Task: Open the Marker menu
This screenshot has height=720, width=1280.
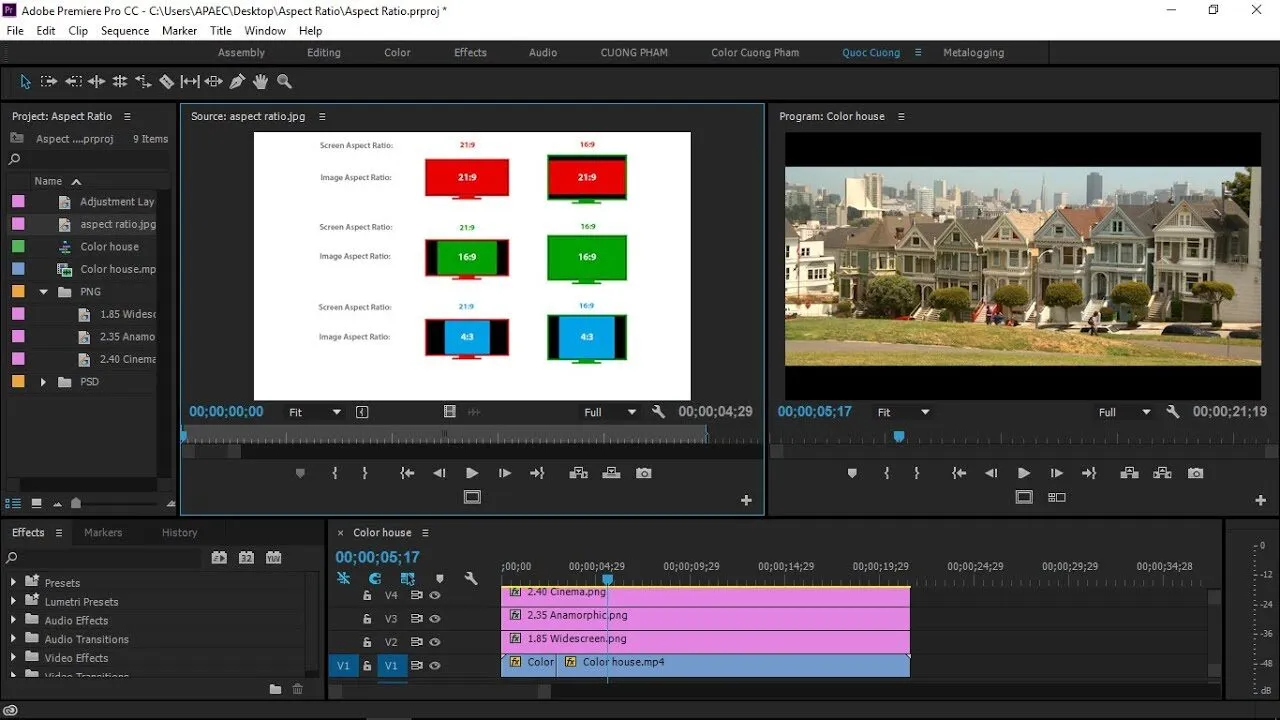Action: click(180, 31)
